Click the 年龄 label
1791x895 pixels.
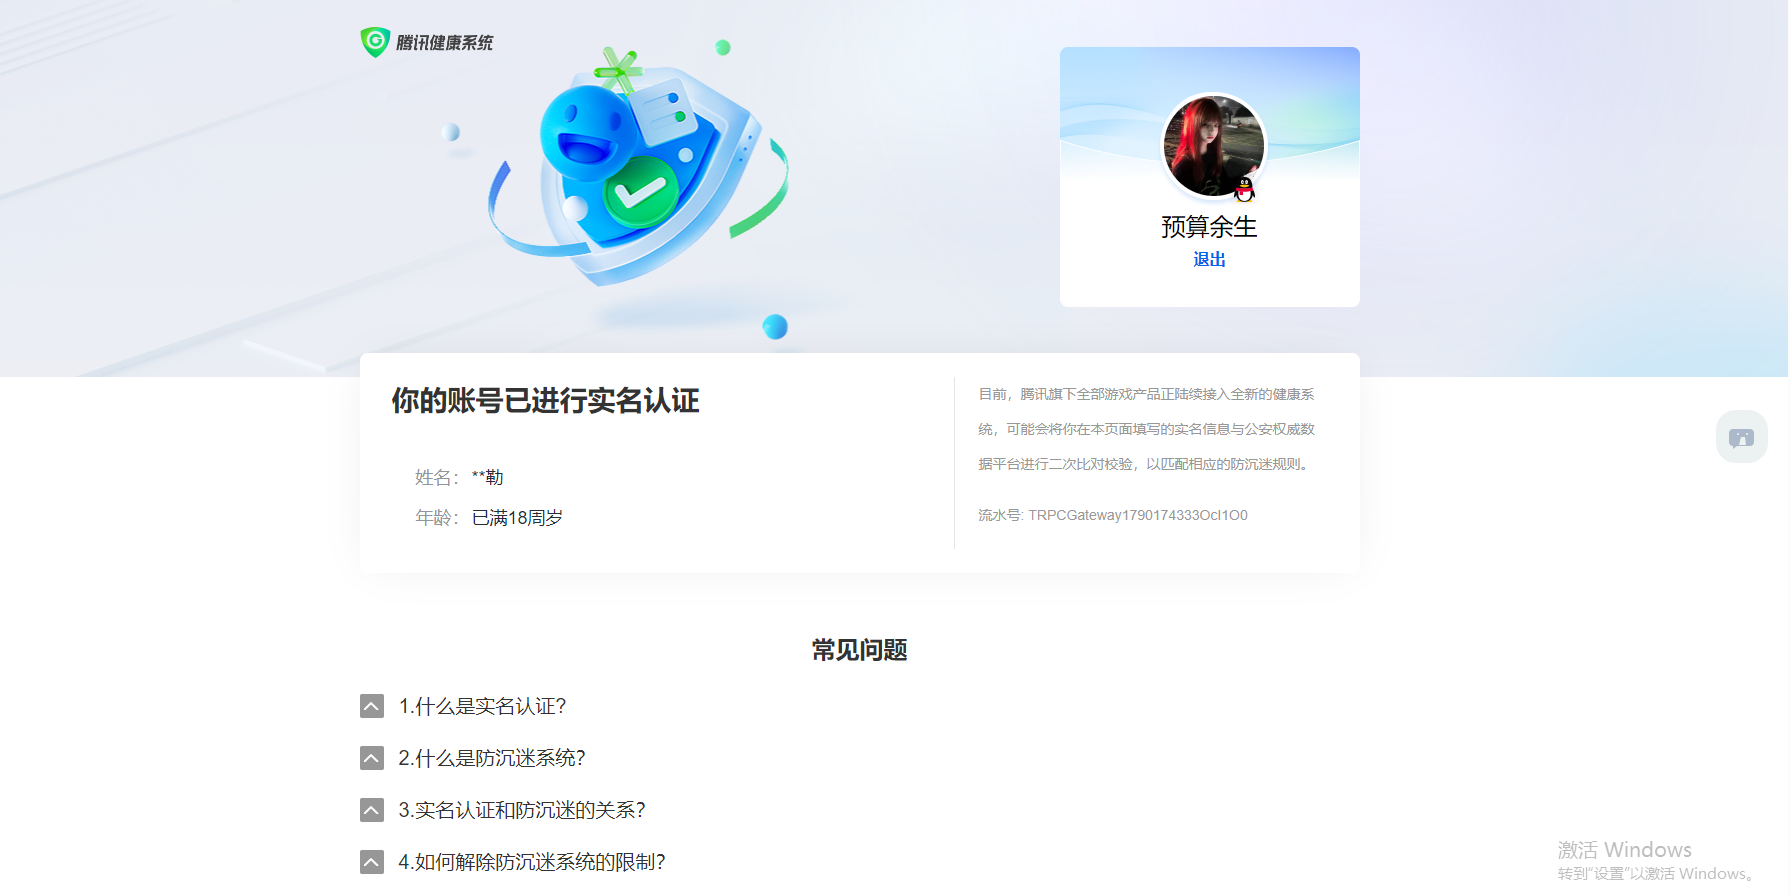coord(437,518)
